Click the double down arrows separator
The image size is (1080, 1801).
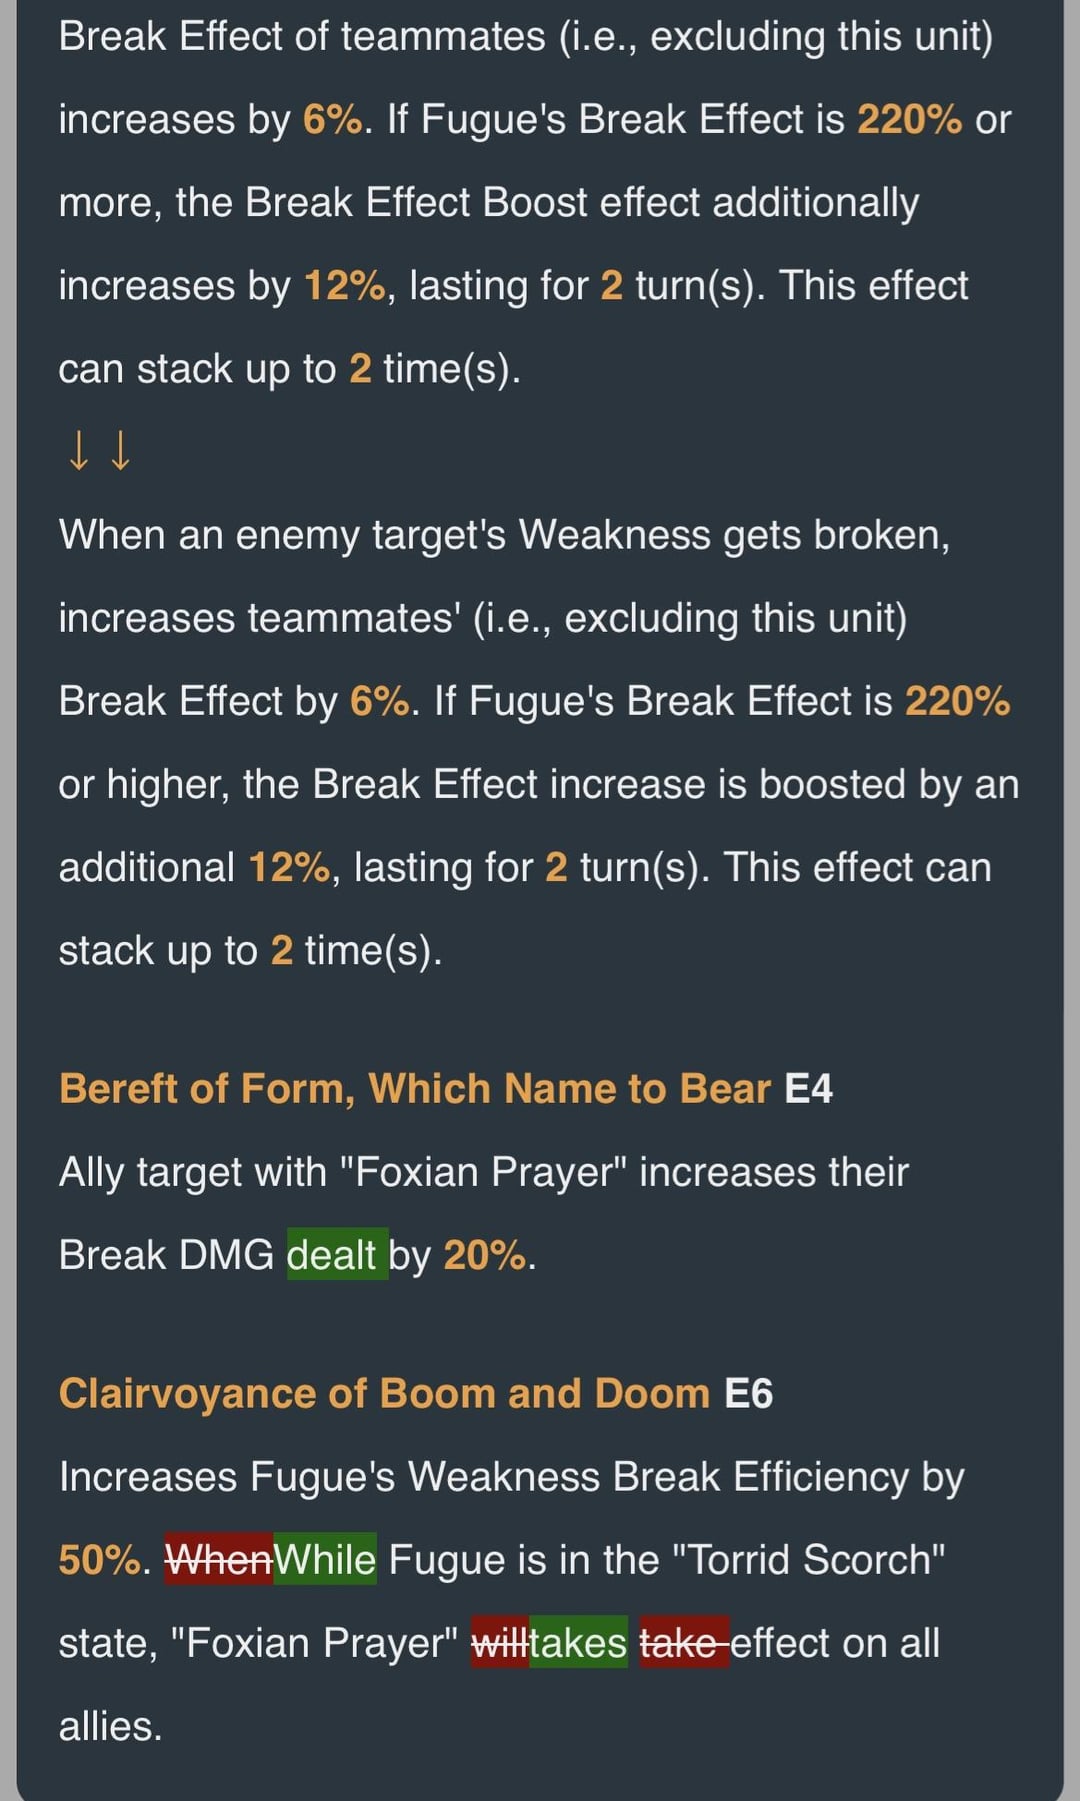[99, 451]
